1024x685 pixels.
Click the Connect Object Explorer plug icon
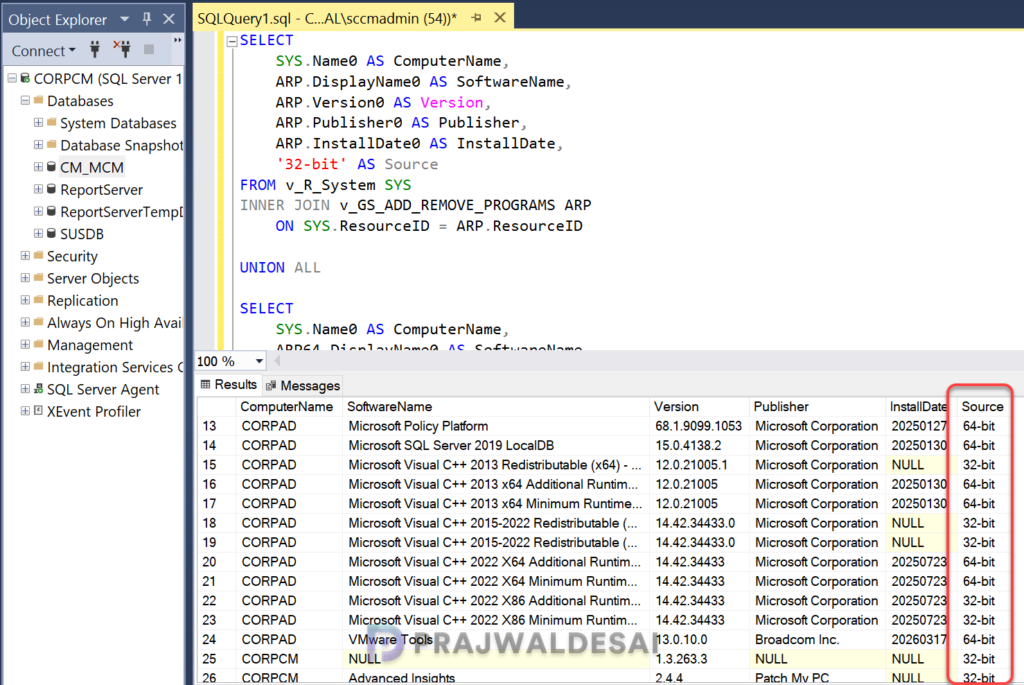pos(95,49)
